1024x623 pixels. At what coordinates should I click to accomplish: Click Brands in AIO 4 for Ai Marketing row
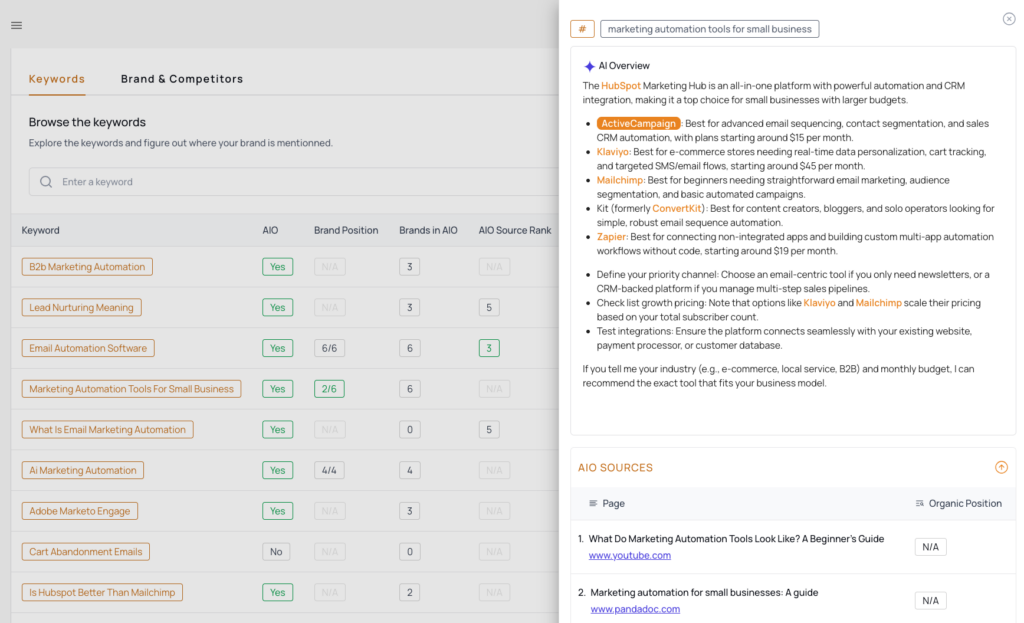click(409, 470)
